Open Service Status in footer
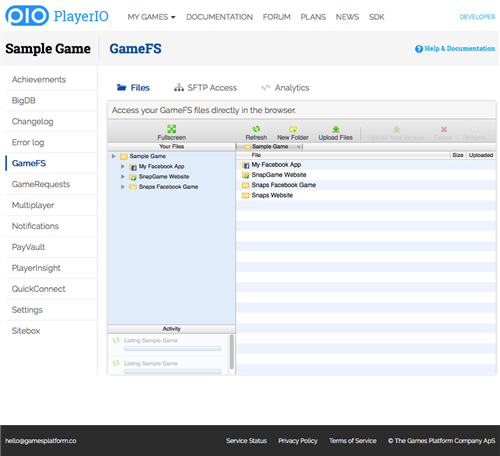Screen dimensions: 500x456 [x=246, y=441]
